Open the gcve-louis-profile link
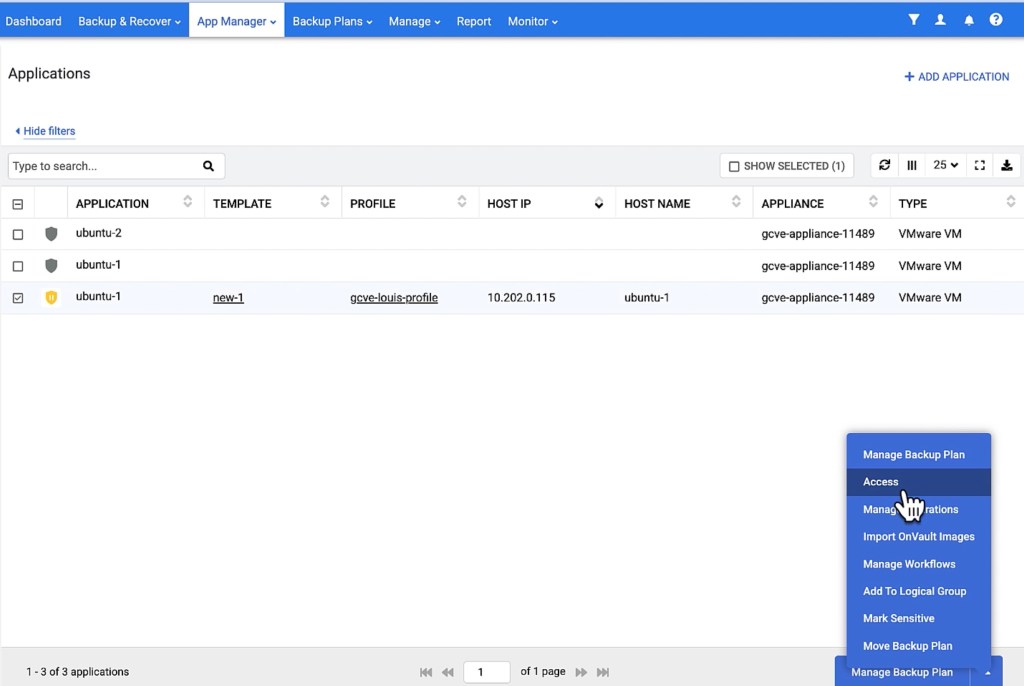Screen dimensions: 1024x686 pos(394,298)
